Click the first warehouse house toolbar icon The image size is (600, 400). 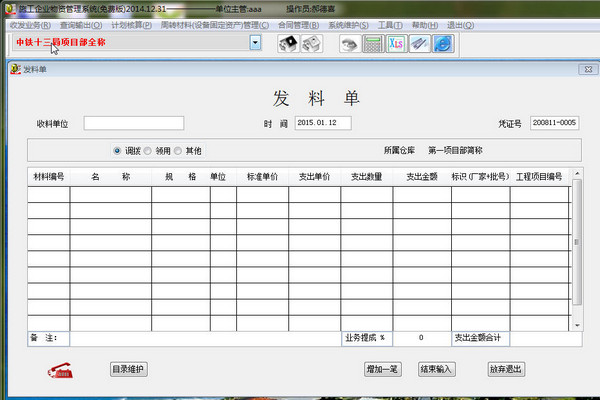[288, 44]
